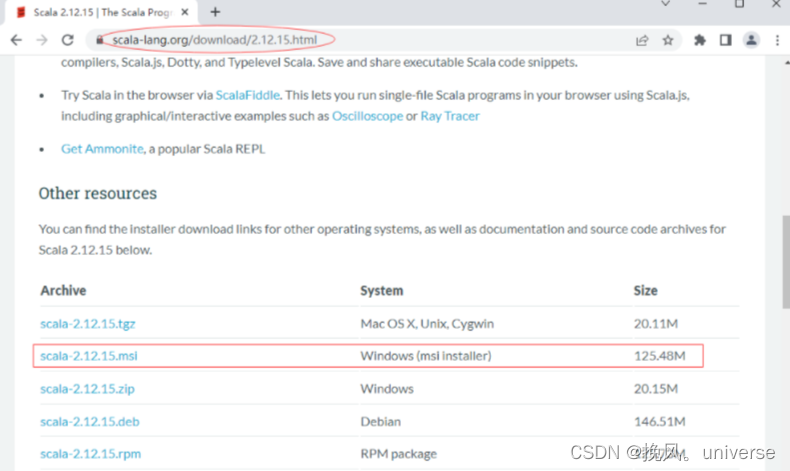Open the Oscilloscope example link
790x471 pixels.
[x=367, y=116]
